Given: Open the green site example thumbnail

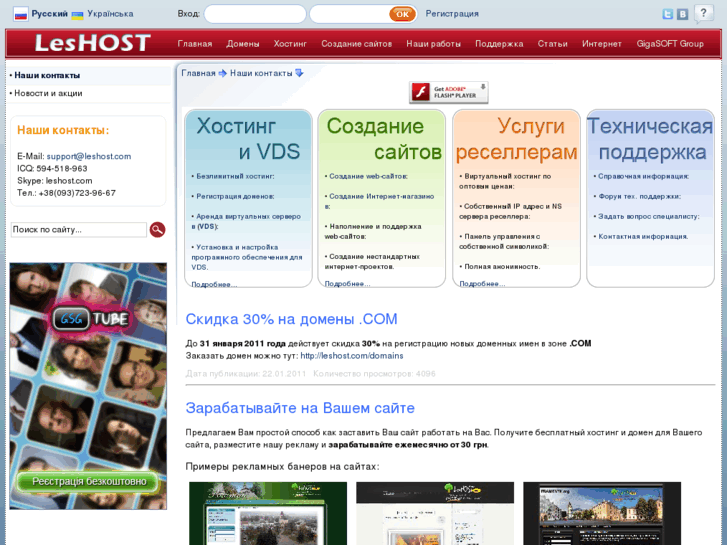Looking at the screenshot, I should tap(268, 513).
